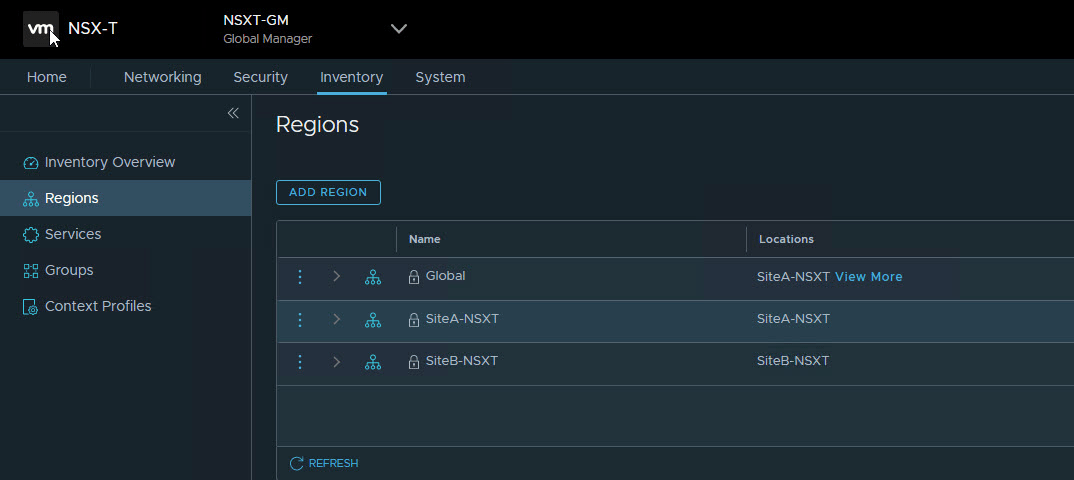Click the REFRESH button label

pyautogui.click(x=334, y=464)
